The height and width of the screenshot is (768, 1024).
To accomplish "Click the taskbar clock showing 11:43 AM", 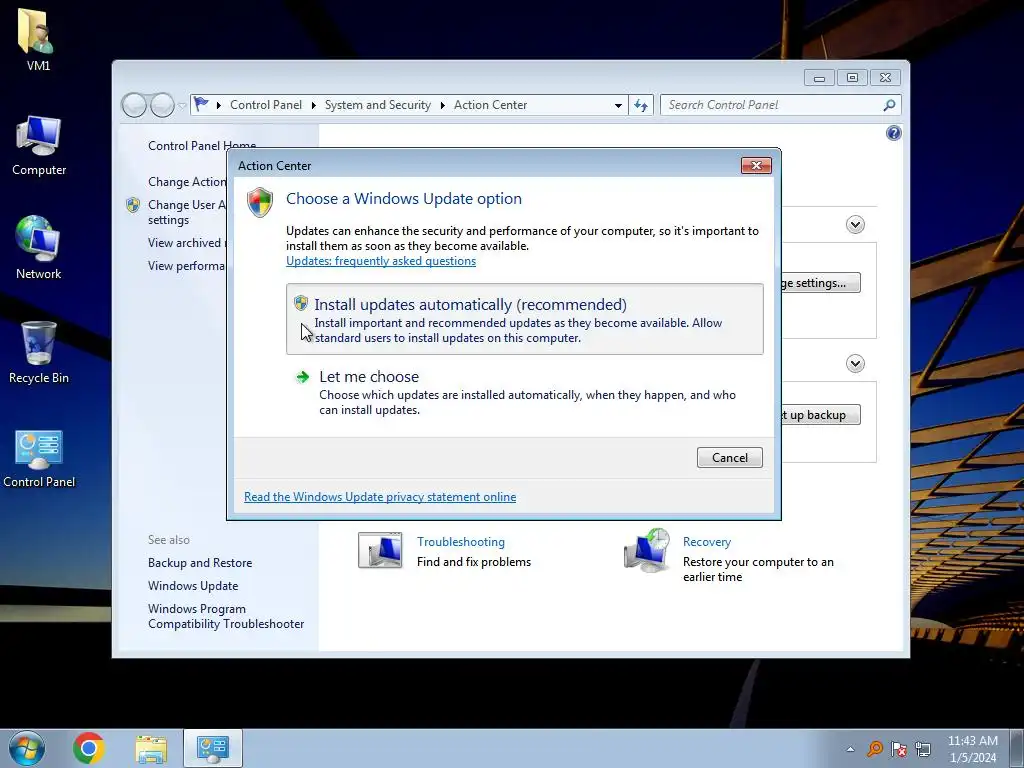I will (x=972, y=749).
